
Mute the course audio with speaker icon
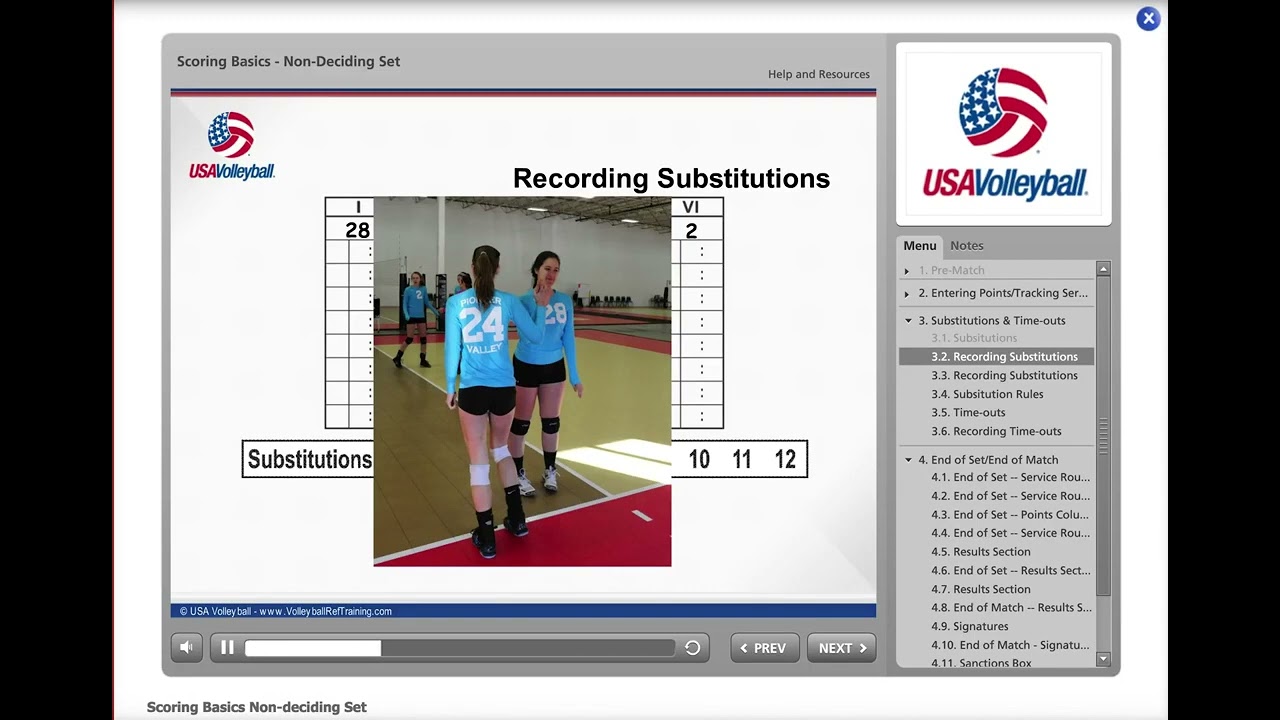pyautogui.click(x=186, y=648)
